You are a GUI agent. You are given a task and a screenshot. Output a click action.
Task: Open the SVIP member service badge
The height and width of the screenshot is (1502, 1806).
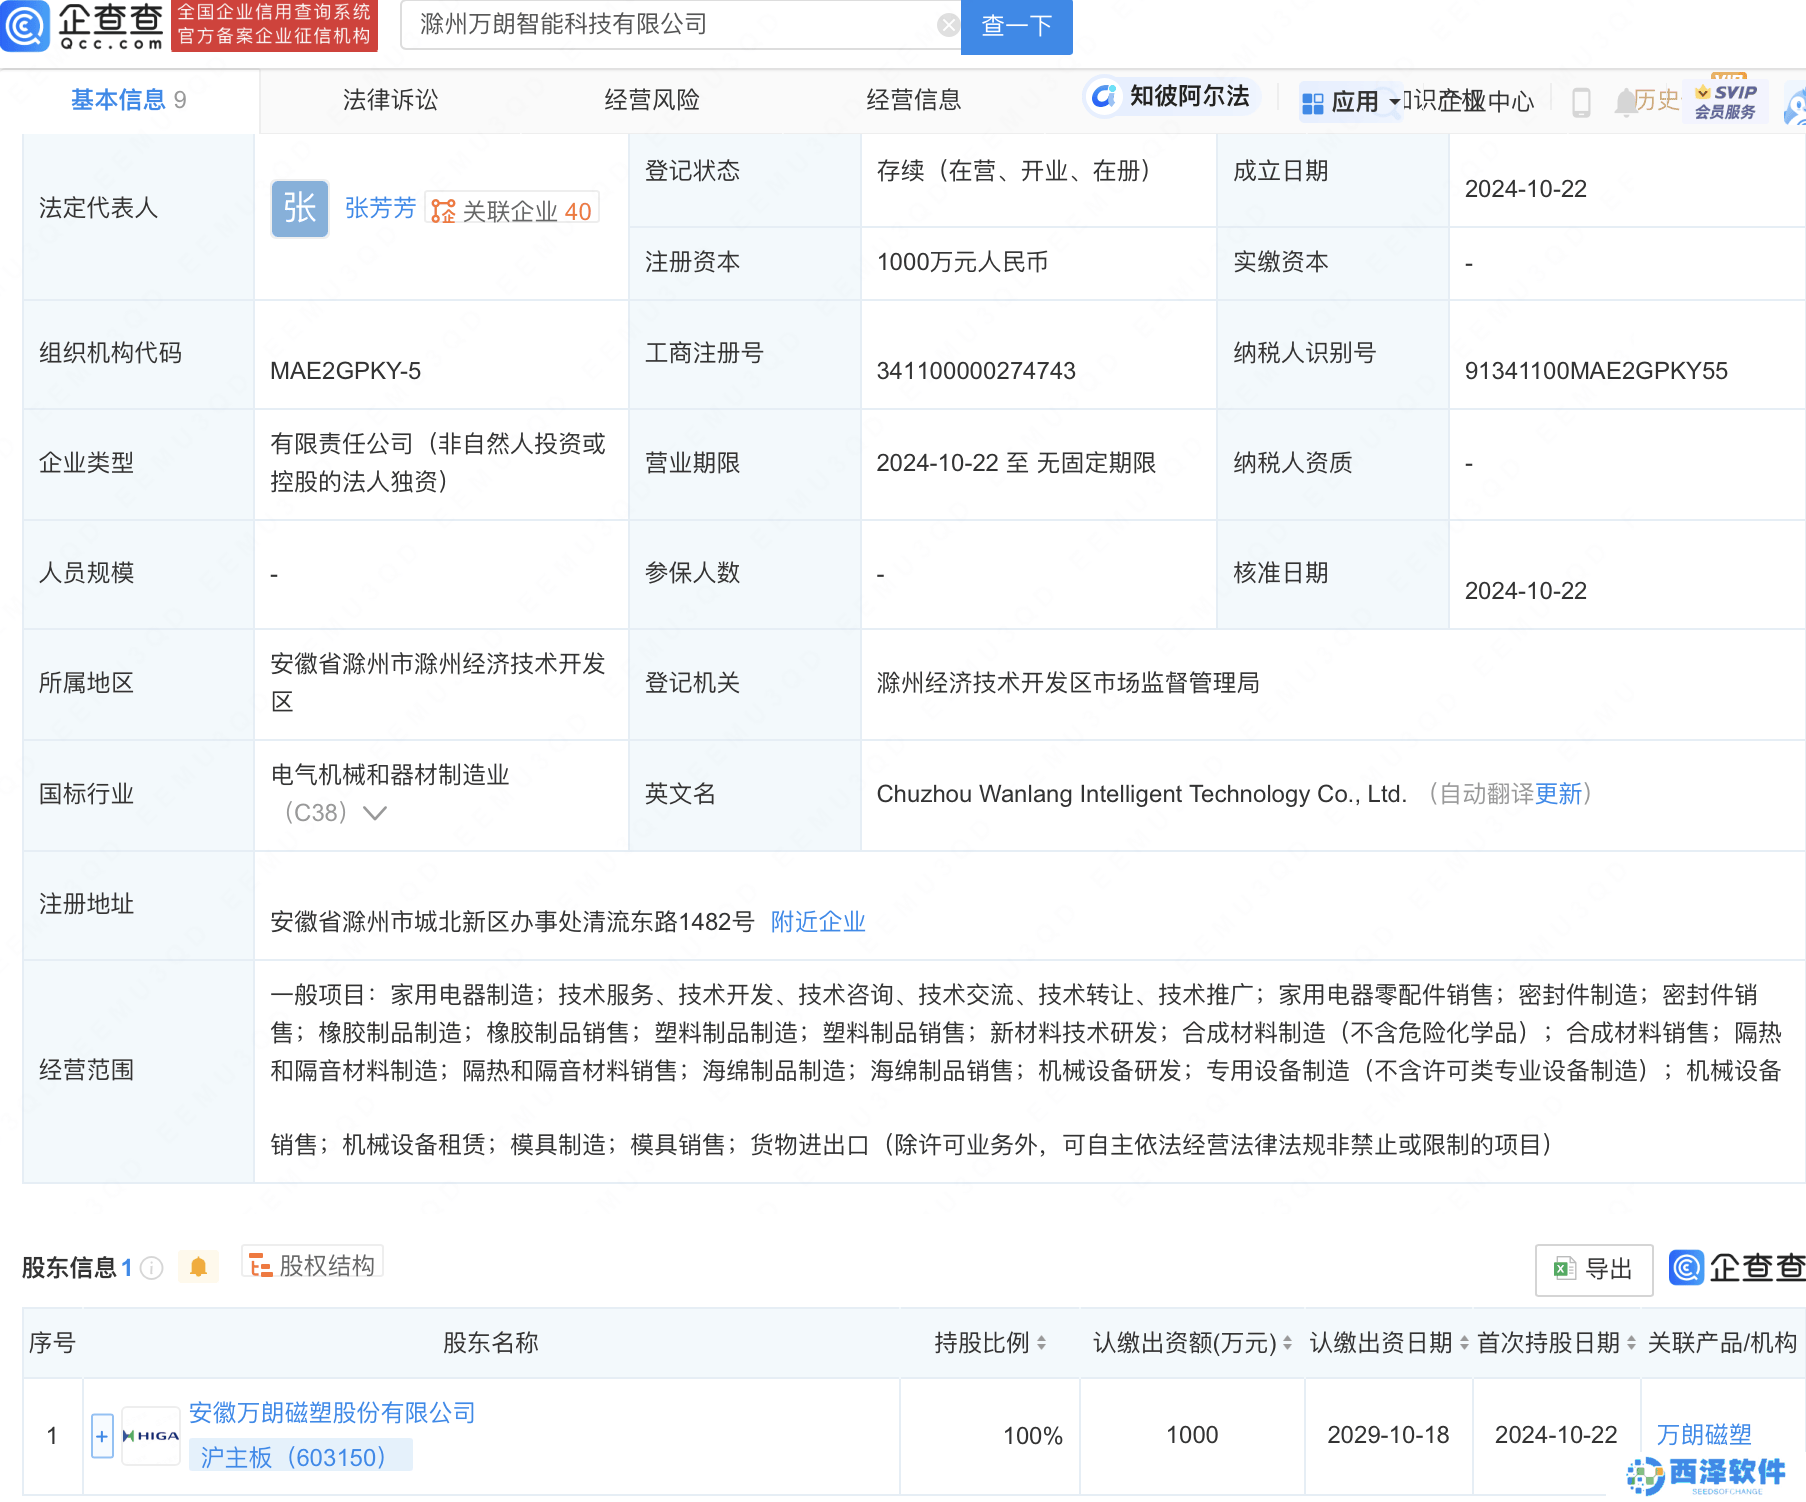click(x=1725, y=101)
